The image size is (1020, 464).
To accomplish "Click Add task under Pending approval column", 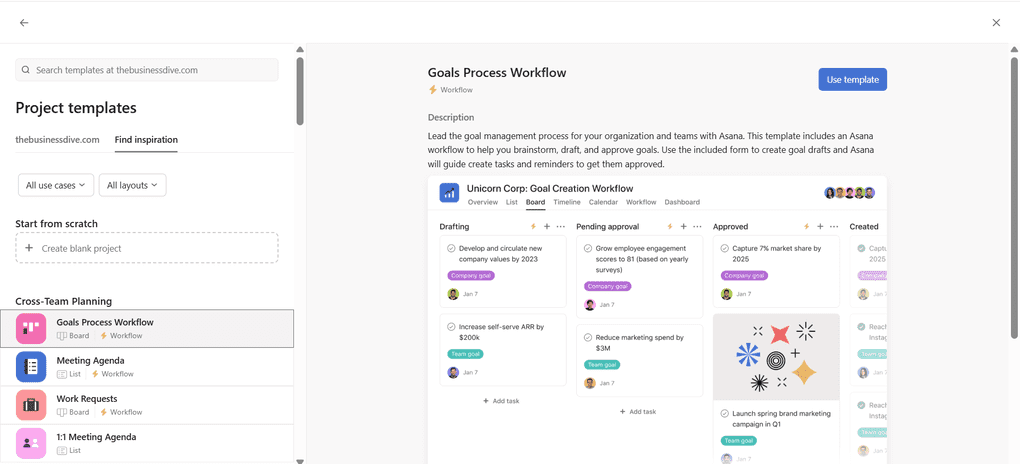I will [x=638, y=412].
